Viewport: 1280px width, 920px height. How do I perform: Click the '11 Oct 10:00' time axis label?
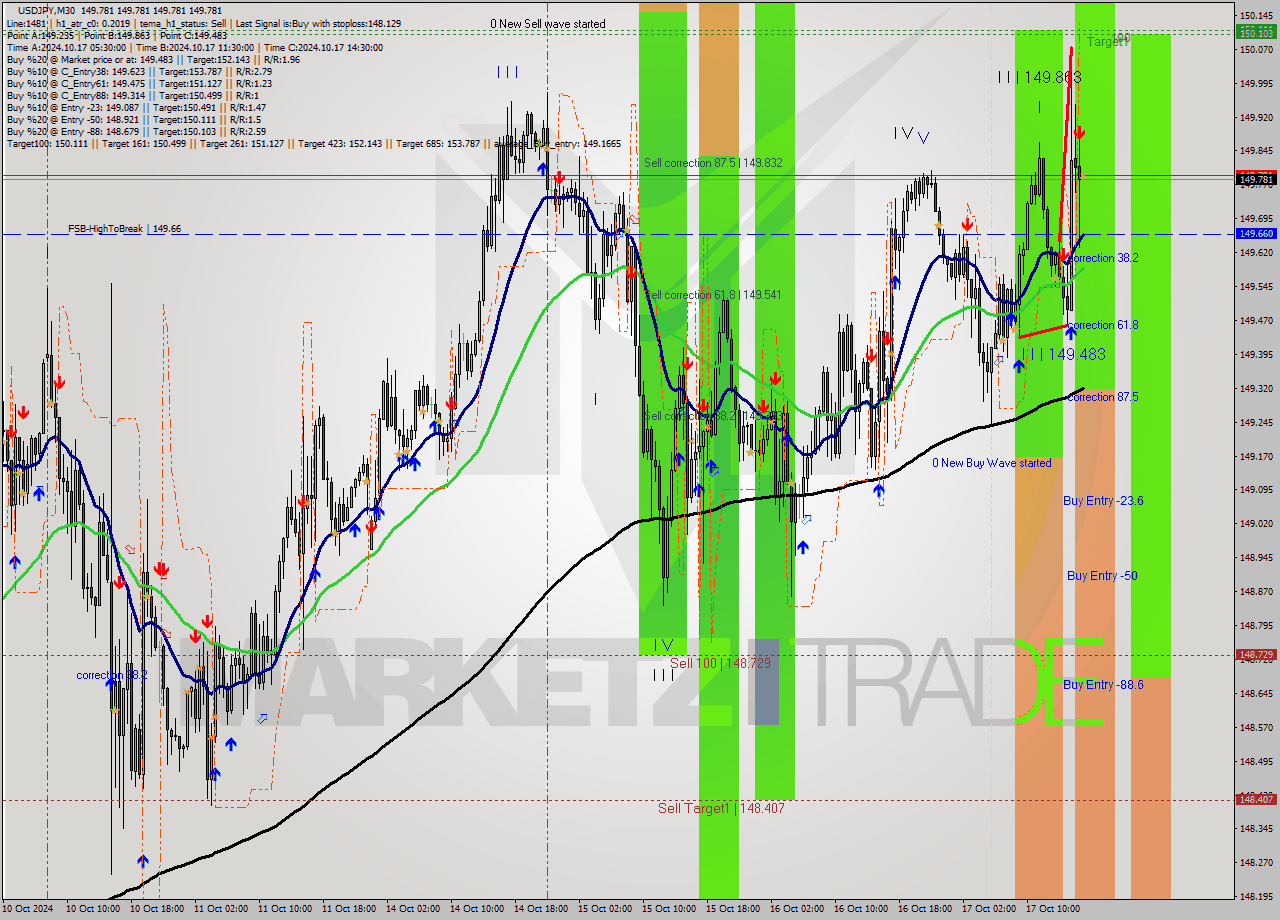coord(285,909)
